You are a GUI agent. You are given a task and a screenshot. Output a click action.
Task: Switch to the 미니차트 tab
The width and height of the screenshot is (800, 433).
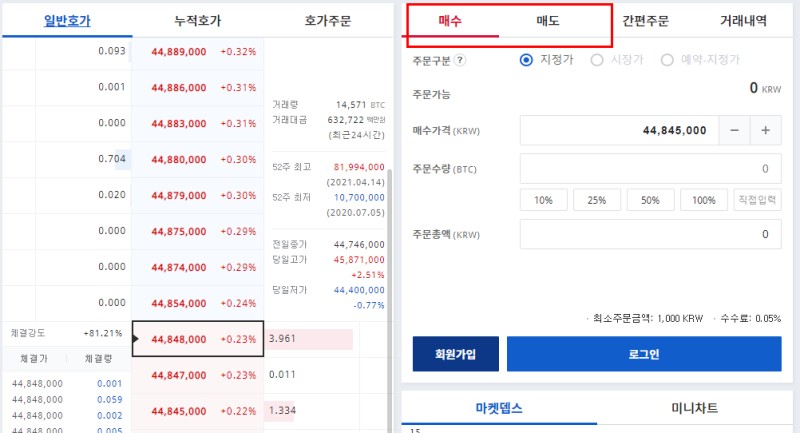click(694, 408)
